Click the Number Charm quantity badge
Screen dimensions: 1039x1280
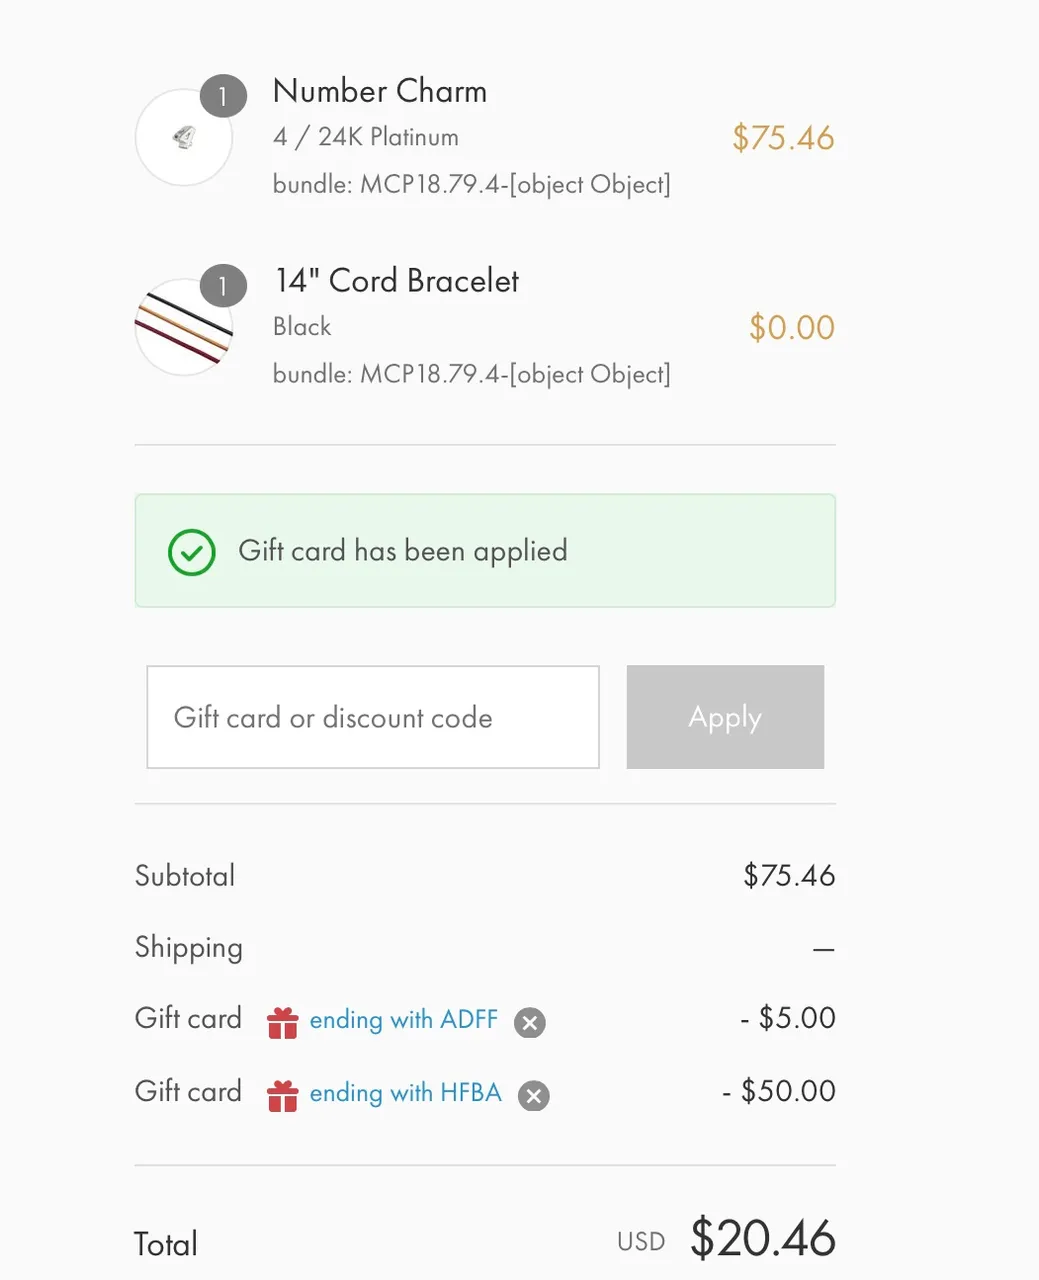click(223, 97)
